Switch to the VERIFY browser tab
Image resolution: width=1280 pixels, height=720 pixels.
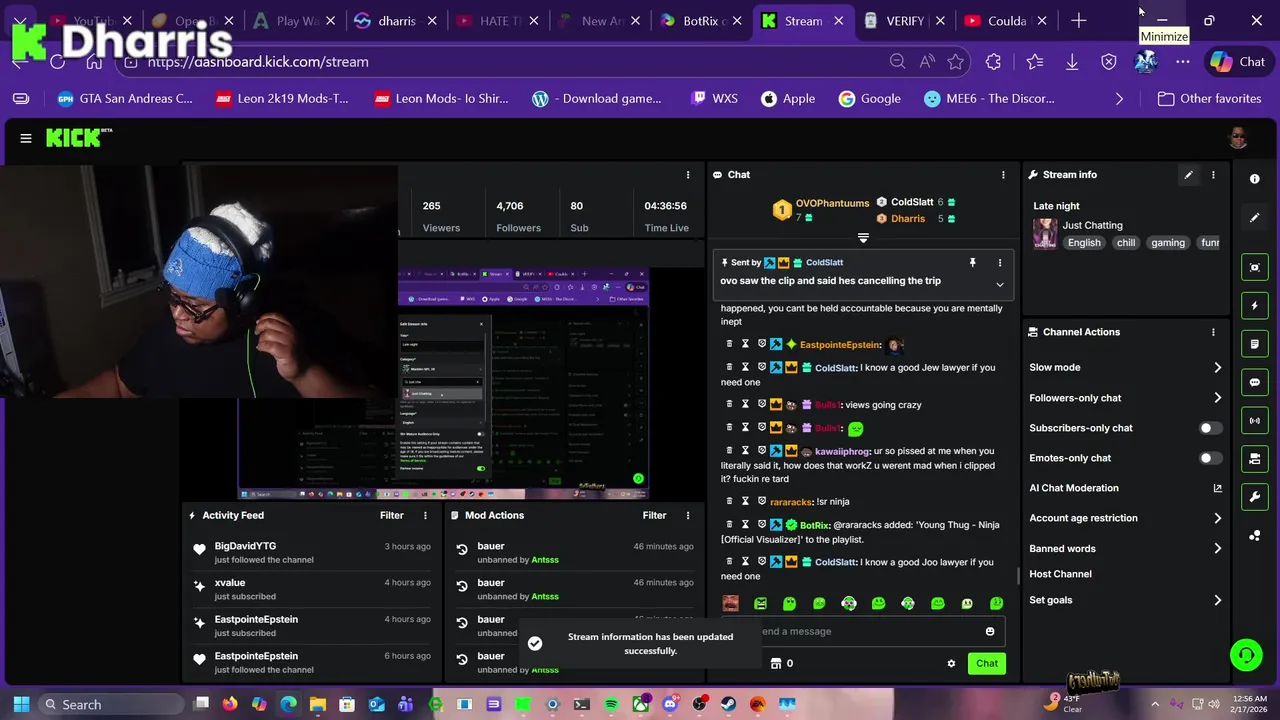[x=904, y=21]
